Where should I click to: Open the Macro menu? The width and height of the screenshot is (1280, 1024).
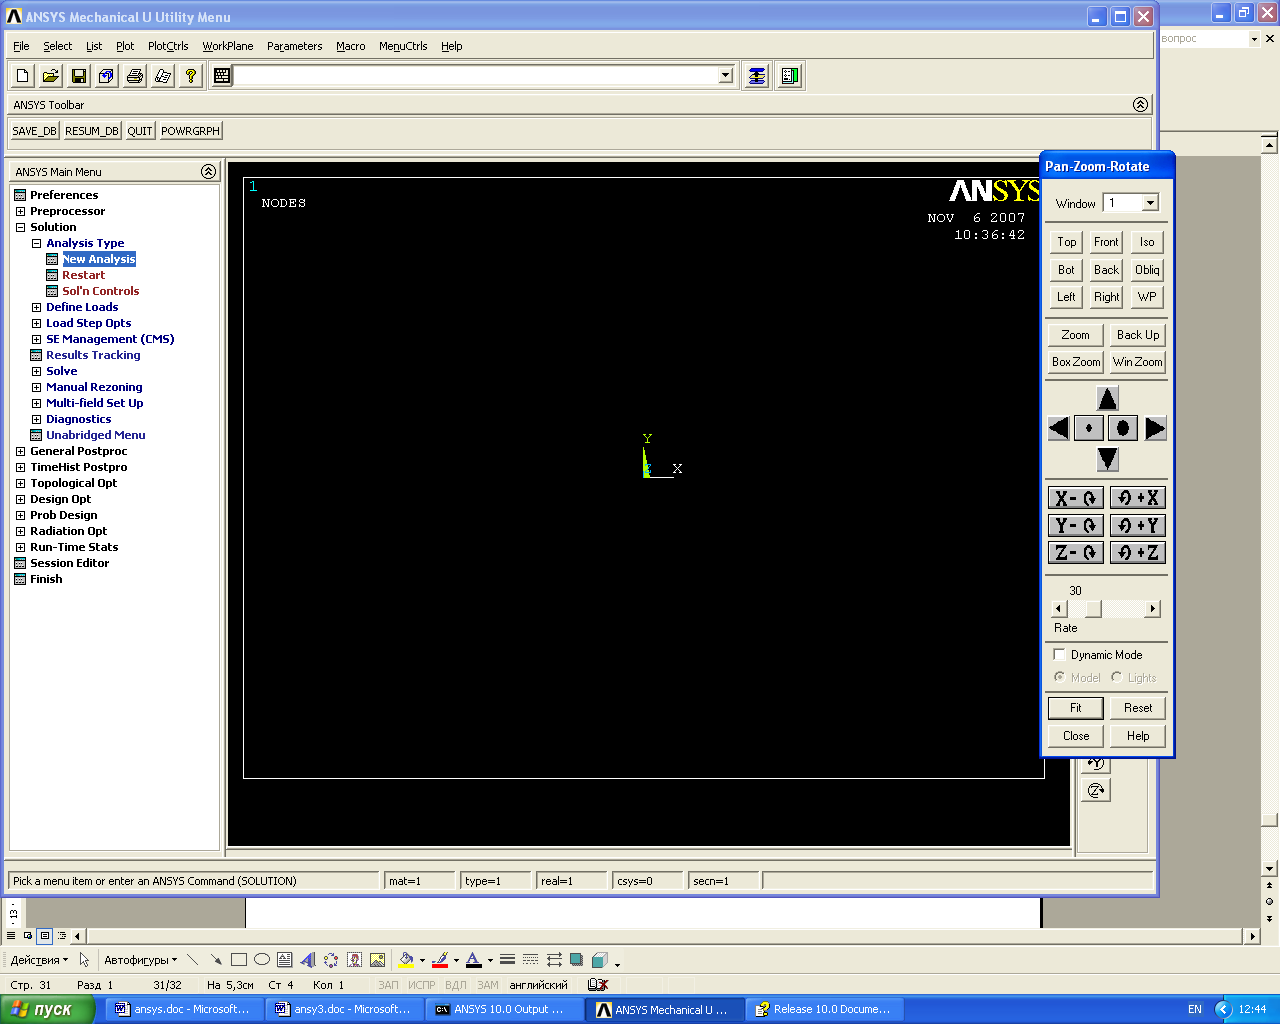tap(351, 46)
